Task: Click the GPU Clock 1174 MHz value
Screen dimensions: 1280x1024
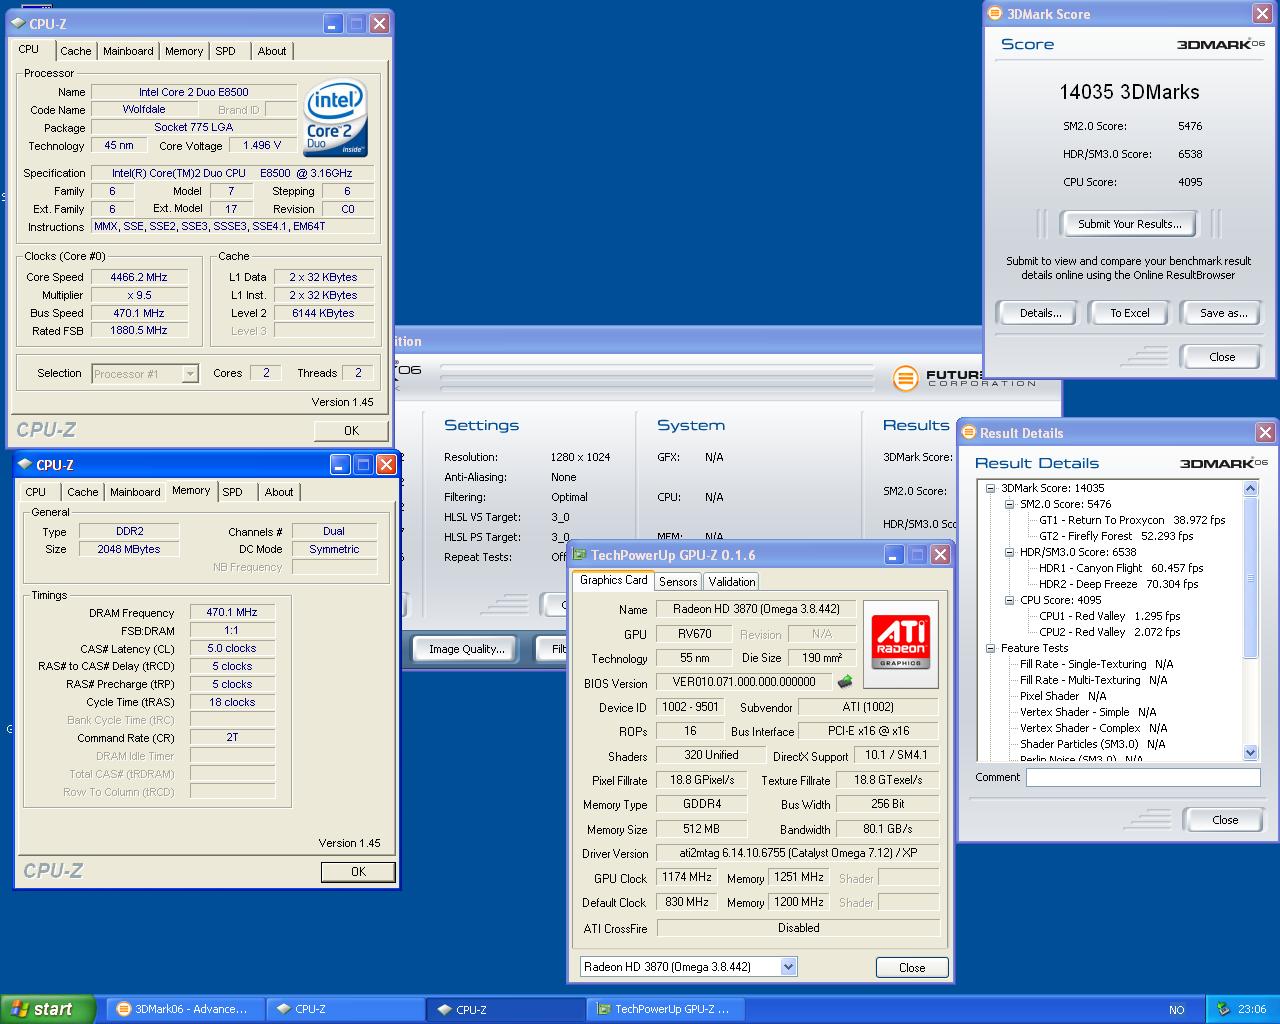Action: (x=687, y=877)
